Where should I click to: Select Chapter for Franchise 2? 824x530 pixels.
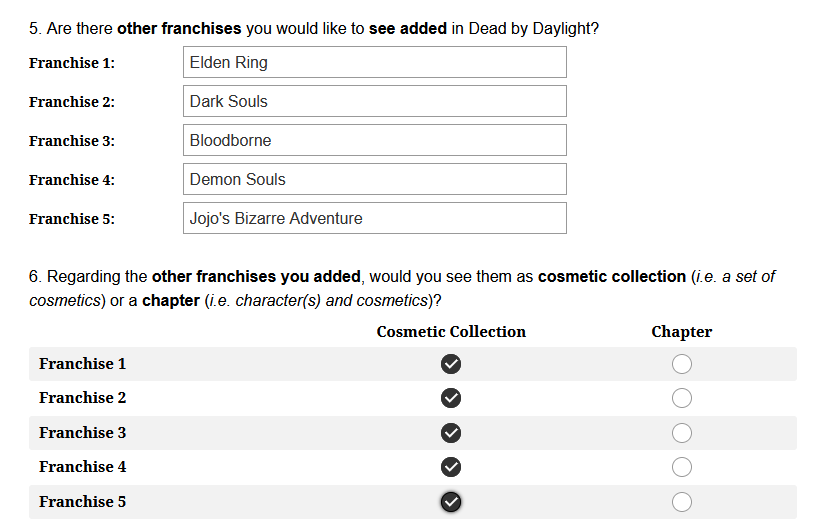681,398
